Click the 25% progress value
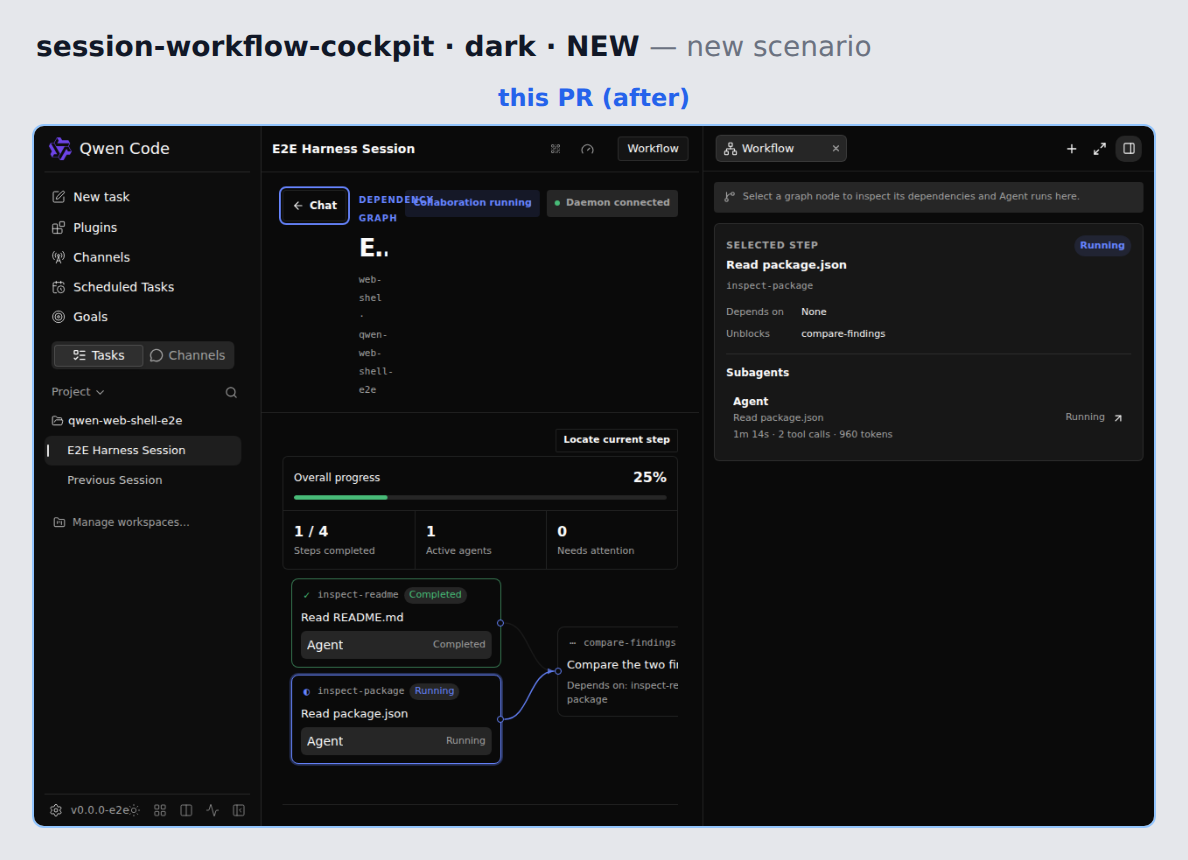1188x860 pixels. (x=649, y=477)
